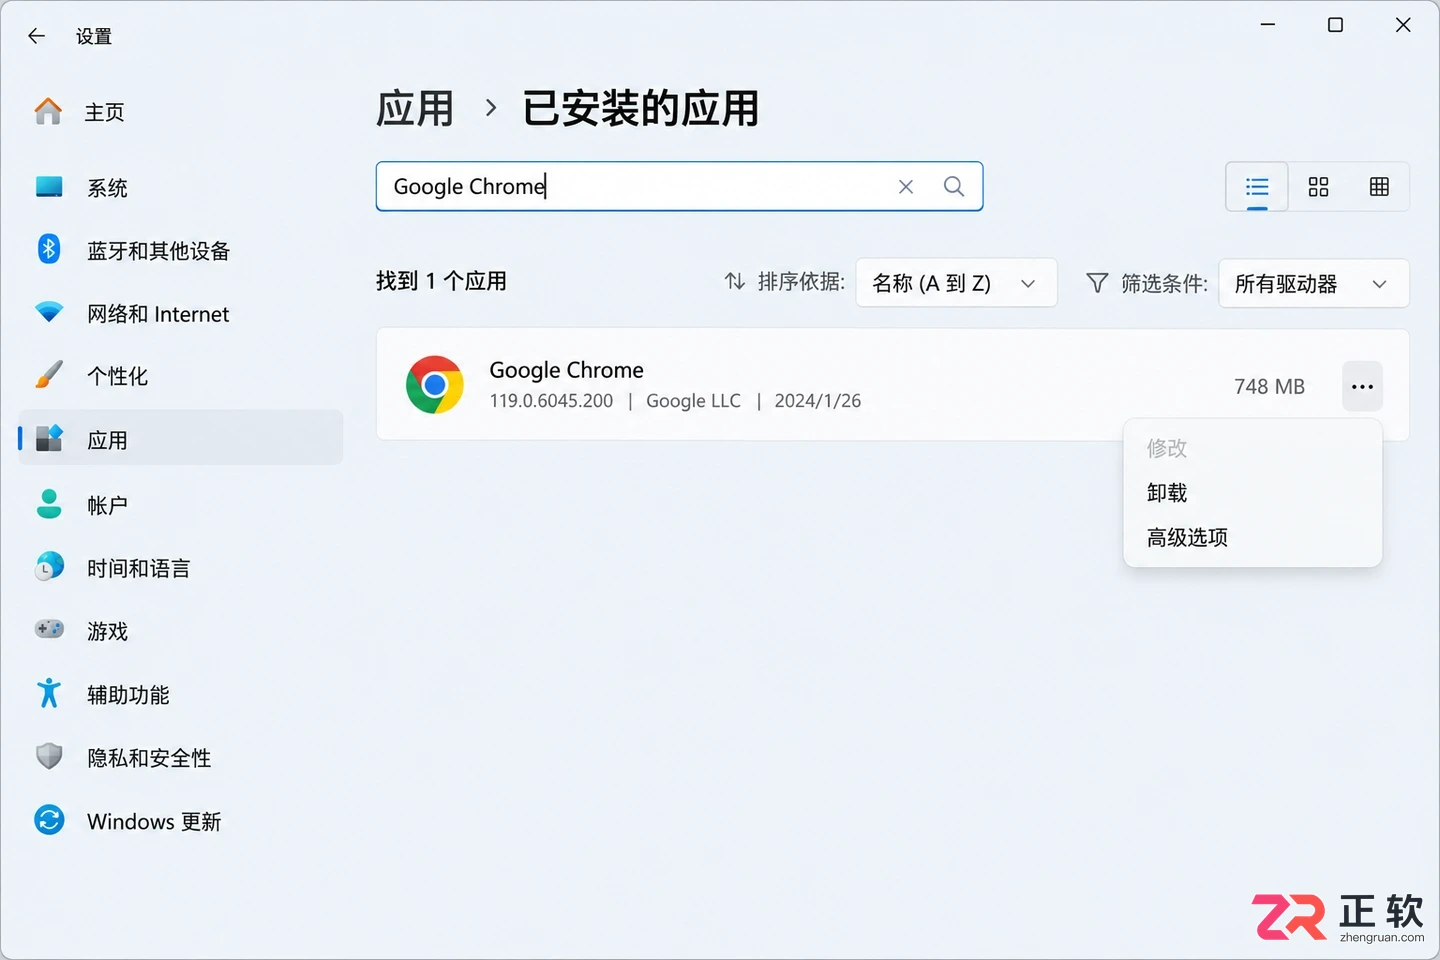
Task: Open the Windows 更新 sync icon
Action: coord(49,820)
